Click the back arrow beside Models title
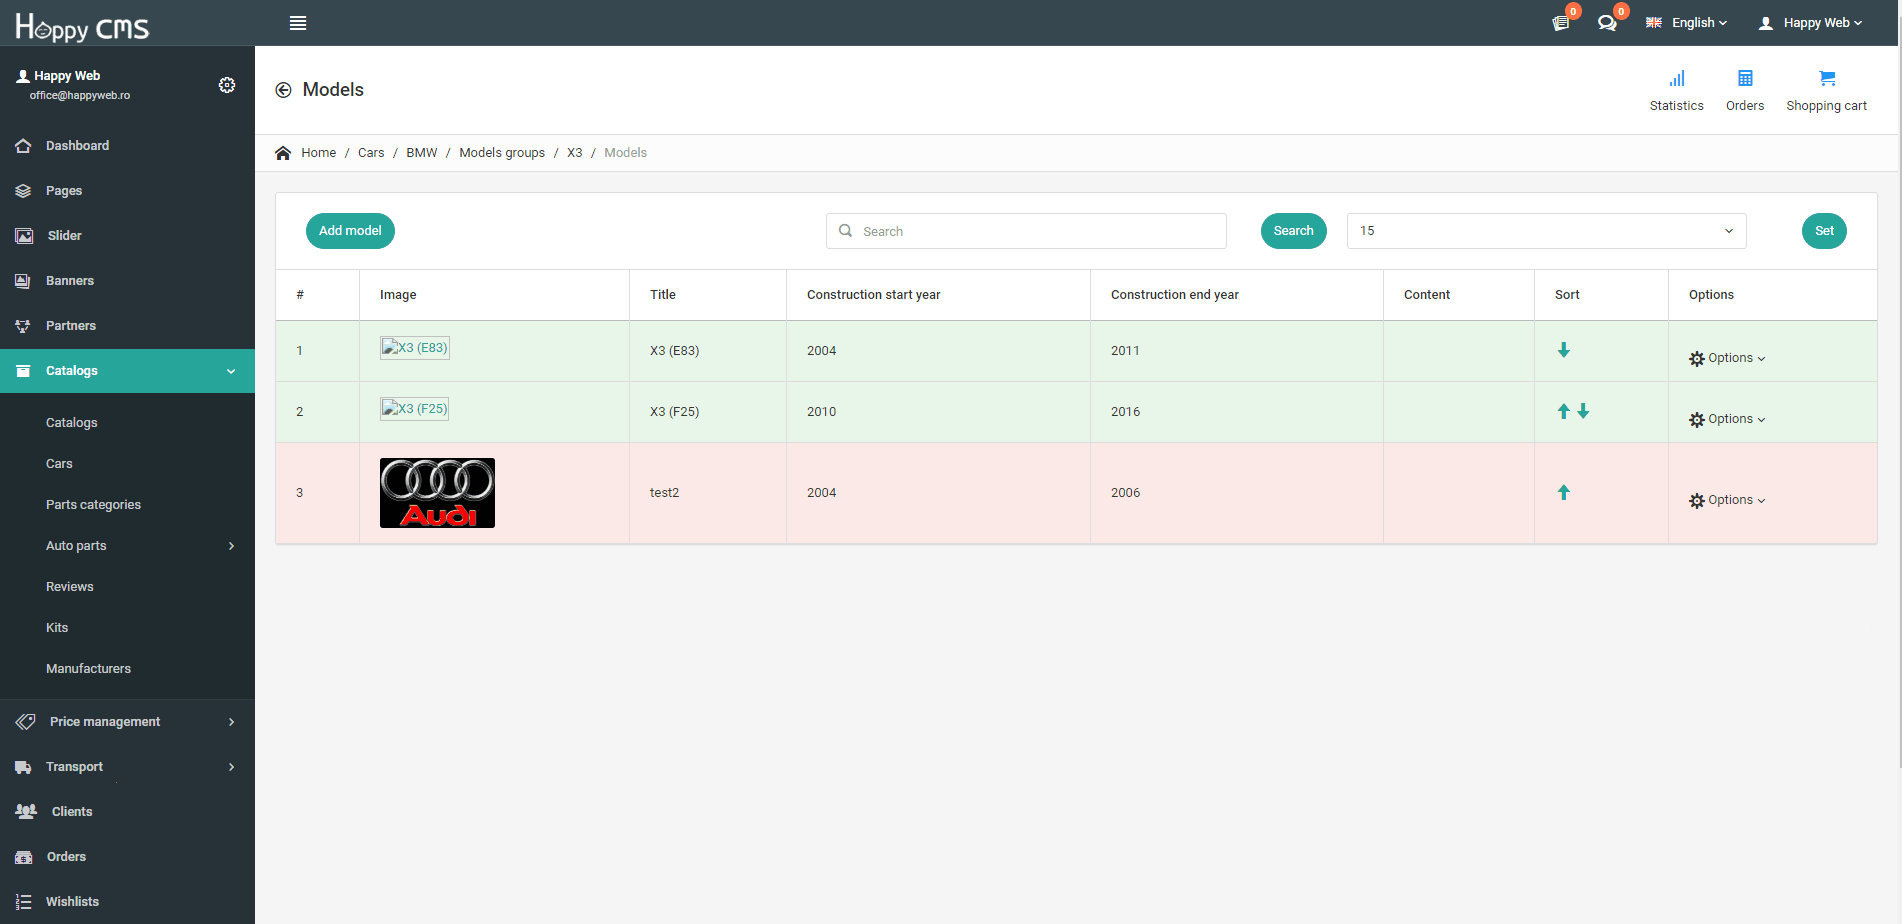The width and height of the screenshot is (1902, 924). pos(284,90)
